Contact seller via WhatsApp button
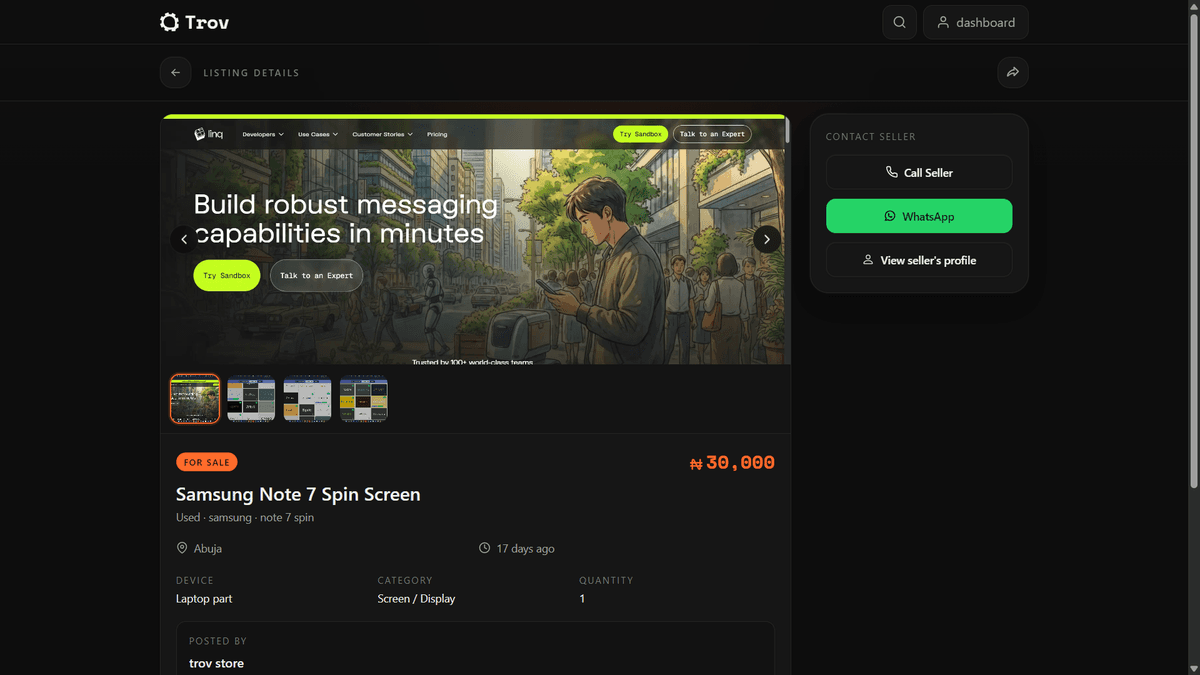This screenshot has height=675, width=1200. click(x=919, y=216)
